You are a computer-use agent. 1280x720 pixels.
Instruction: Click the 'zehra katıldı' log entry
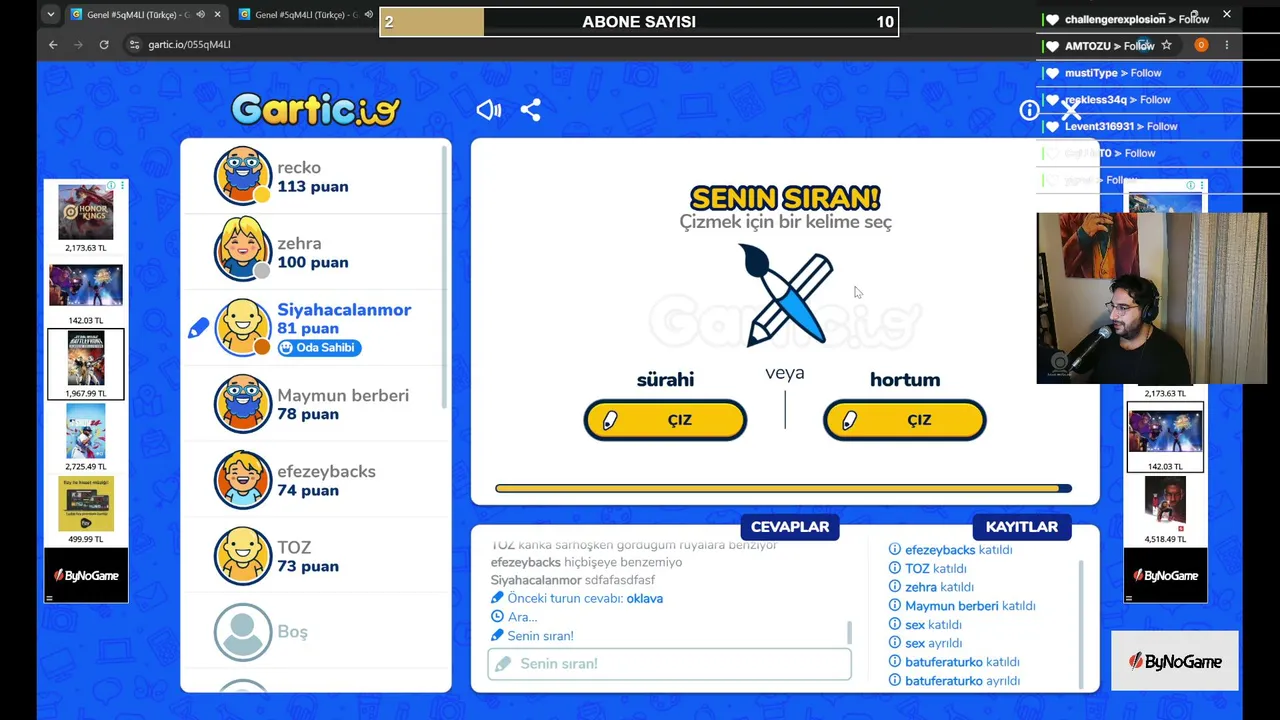[939, 587]
